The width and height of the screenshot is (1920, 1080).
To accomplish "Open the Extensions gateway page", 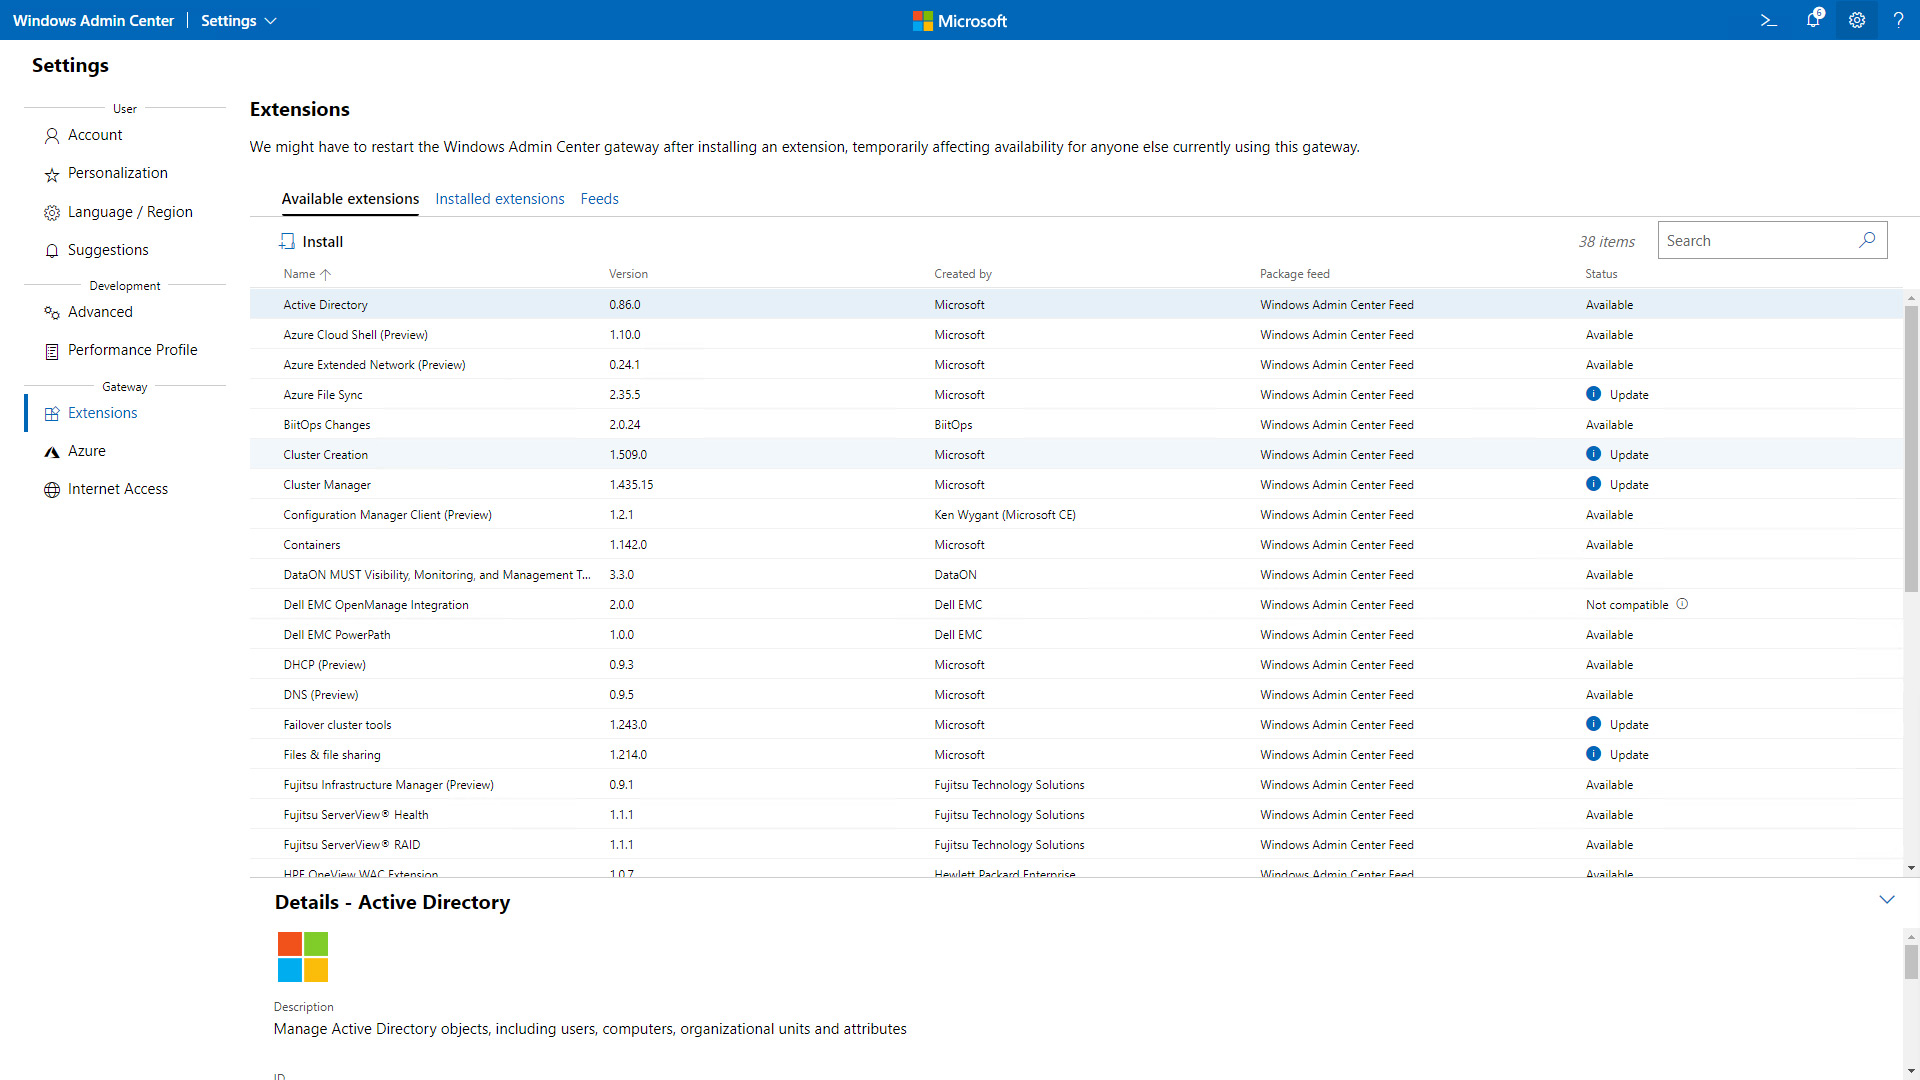I will coord(103,413).
